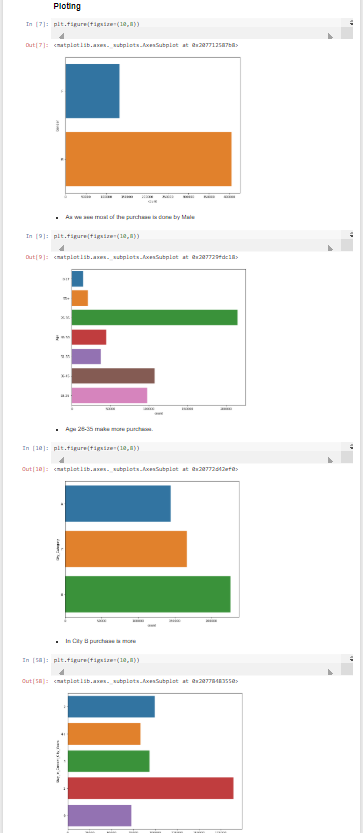Click the long green bar in the Age chart
The width and height of the screenshot is (363, 833).
point(155,317)
